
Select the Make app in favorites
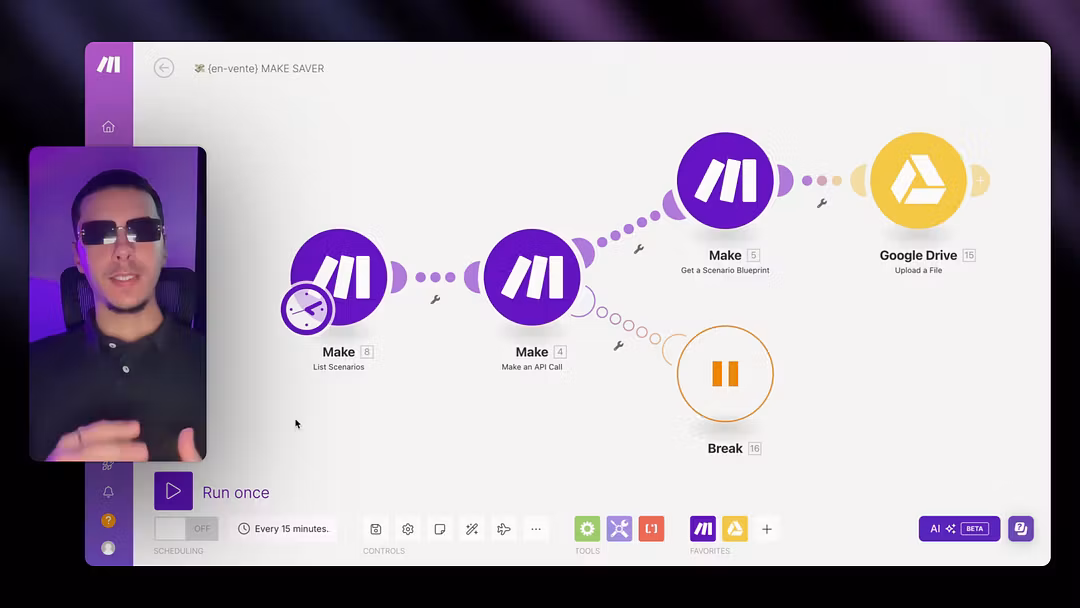coord(703,529)
